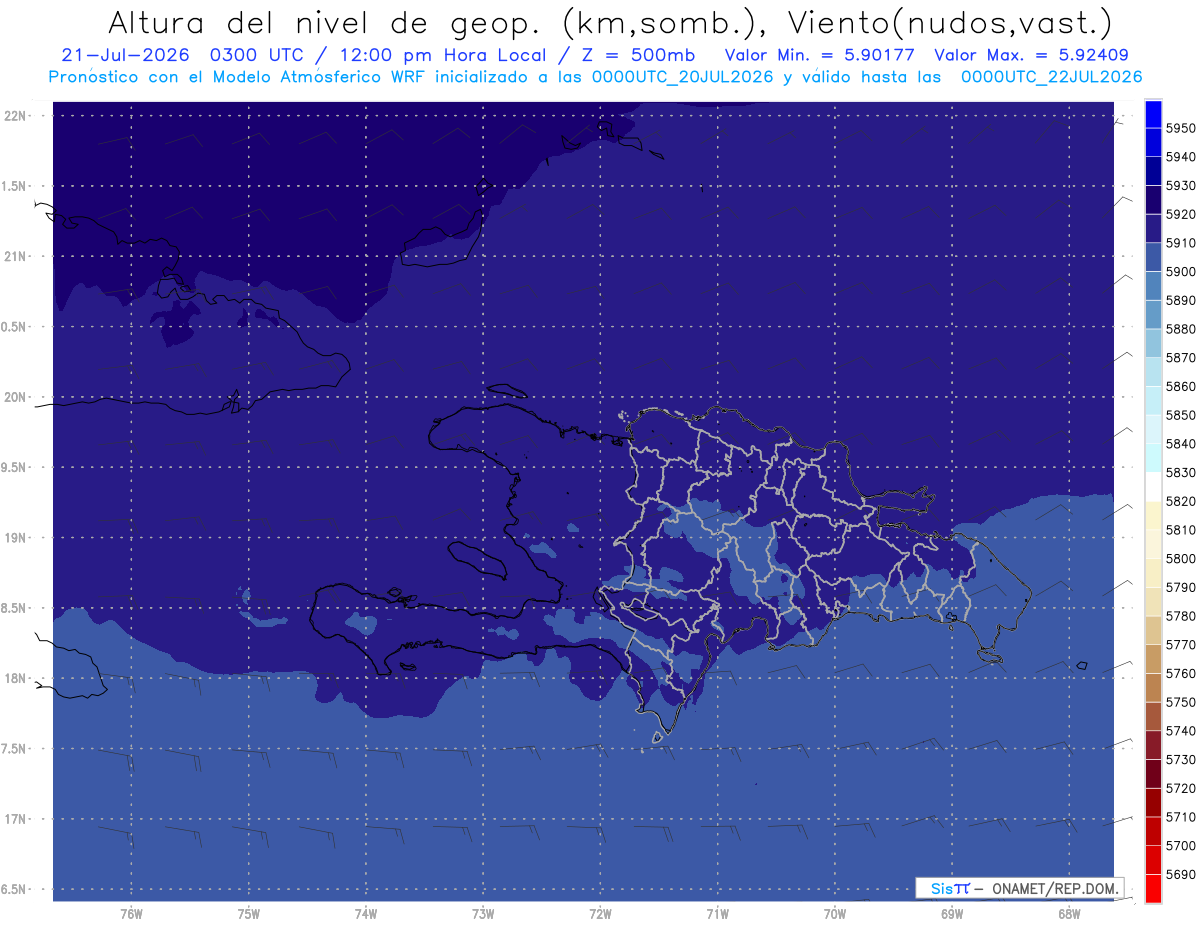Screen dimensions: 1200x927
Task: Click the 5720 legend value
Action: (x=1180, y=788)
